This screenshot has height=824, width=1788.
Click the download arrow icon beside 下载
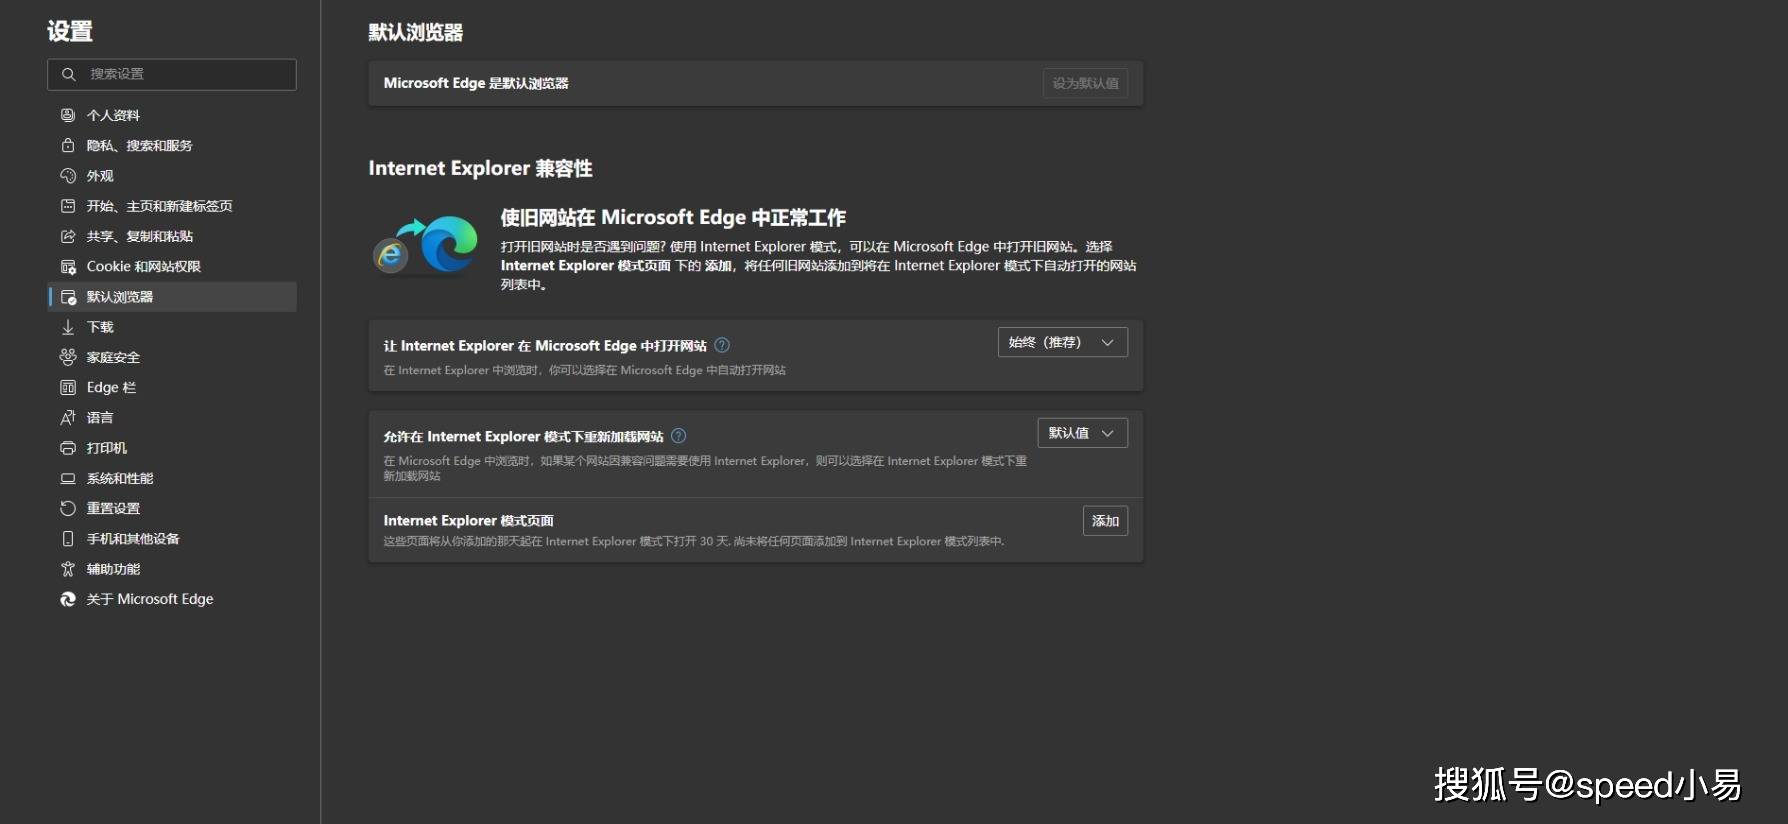pos(68,327)
